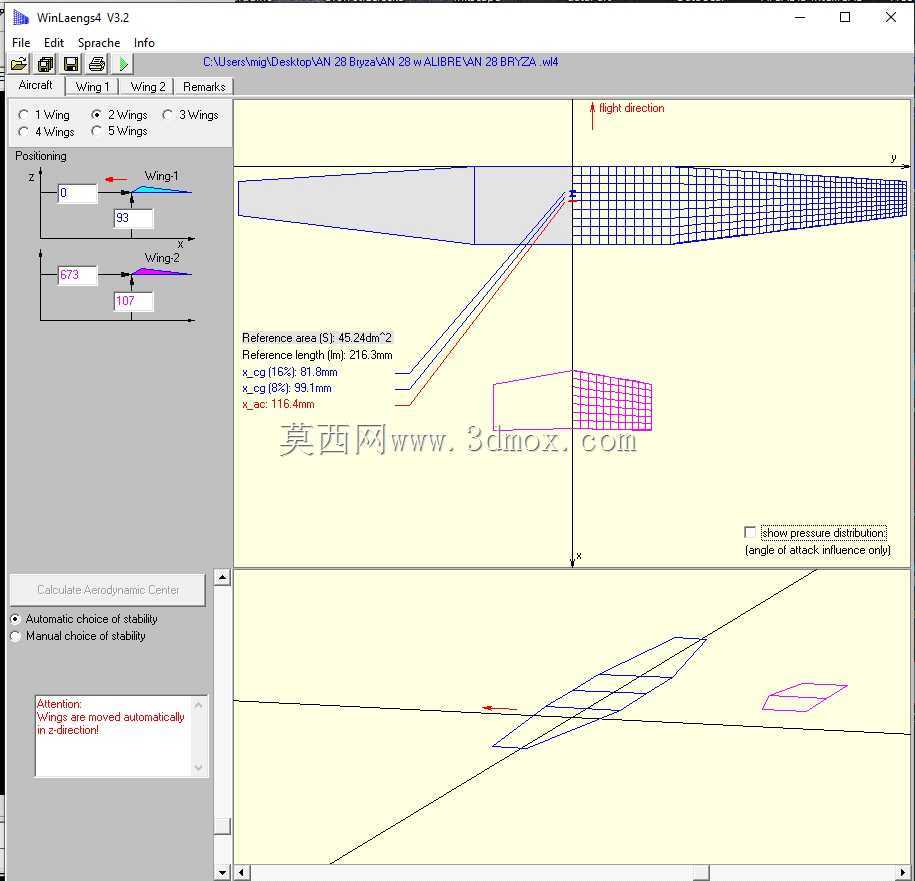Click right arrow of horizontal 3D view scrollbar
915x881 pixels.
point(903,873)
